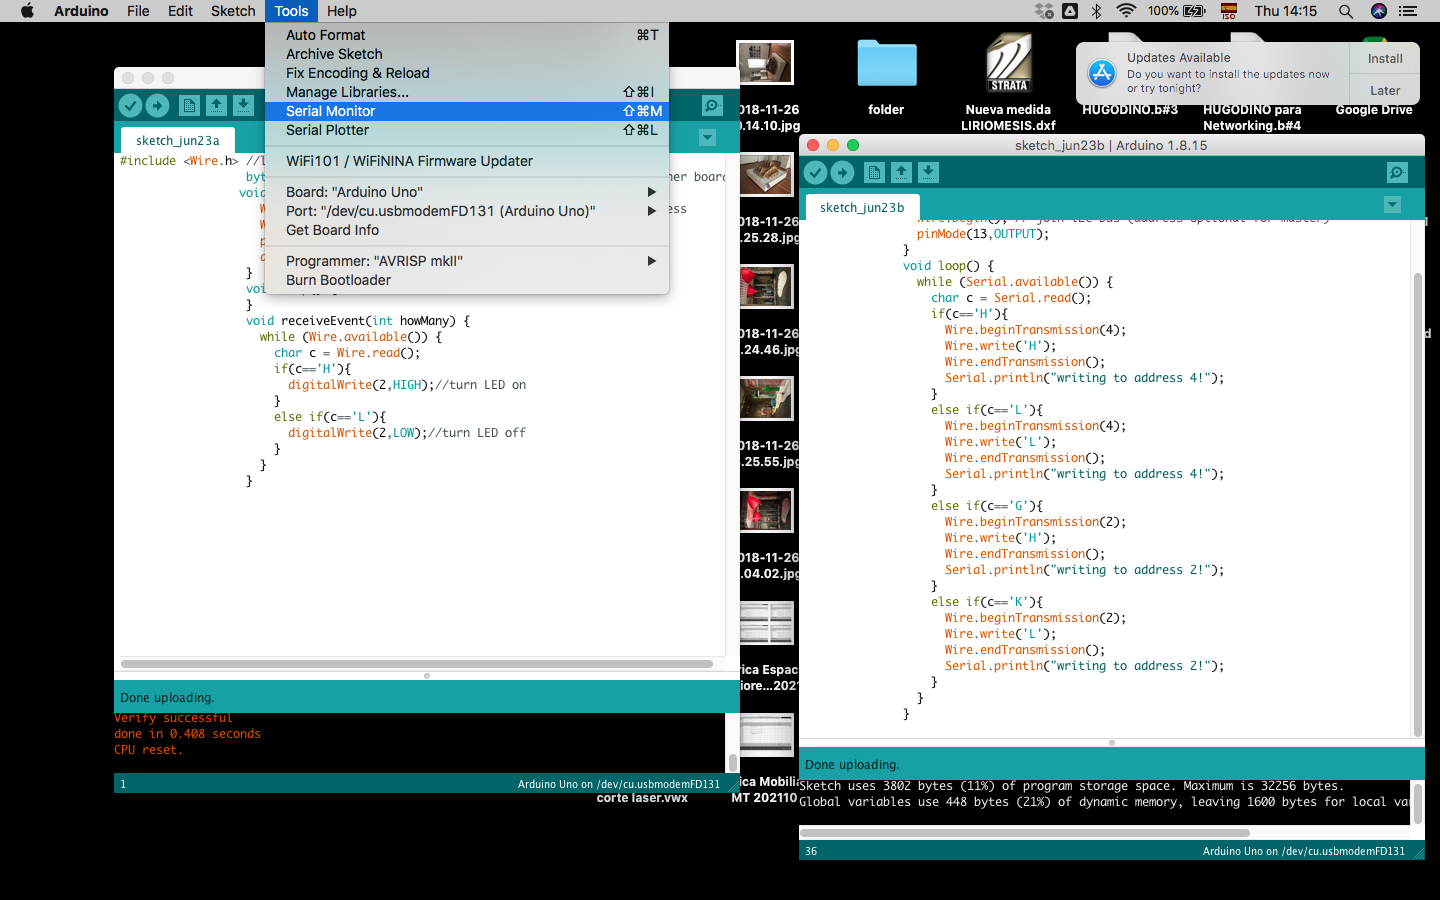
Task: Select the sketch_jun23b tab
Action: point(862,208)
